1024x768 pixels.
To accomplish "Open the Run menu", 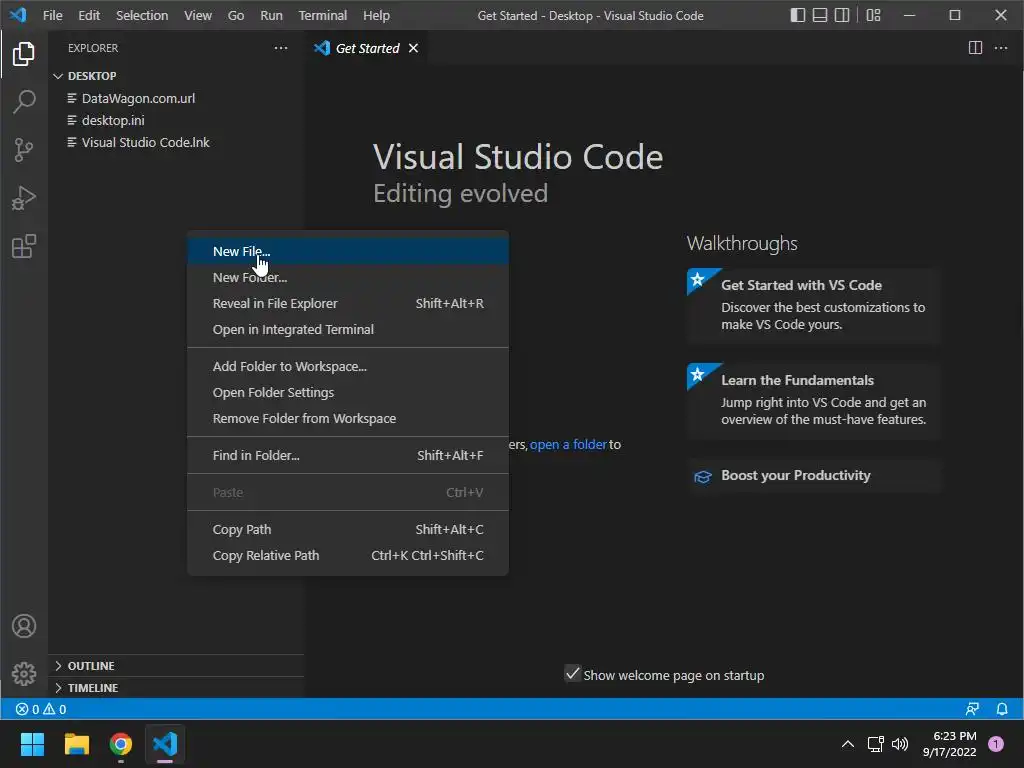I will point(271,15).
